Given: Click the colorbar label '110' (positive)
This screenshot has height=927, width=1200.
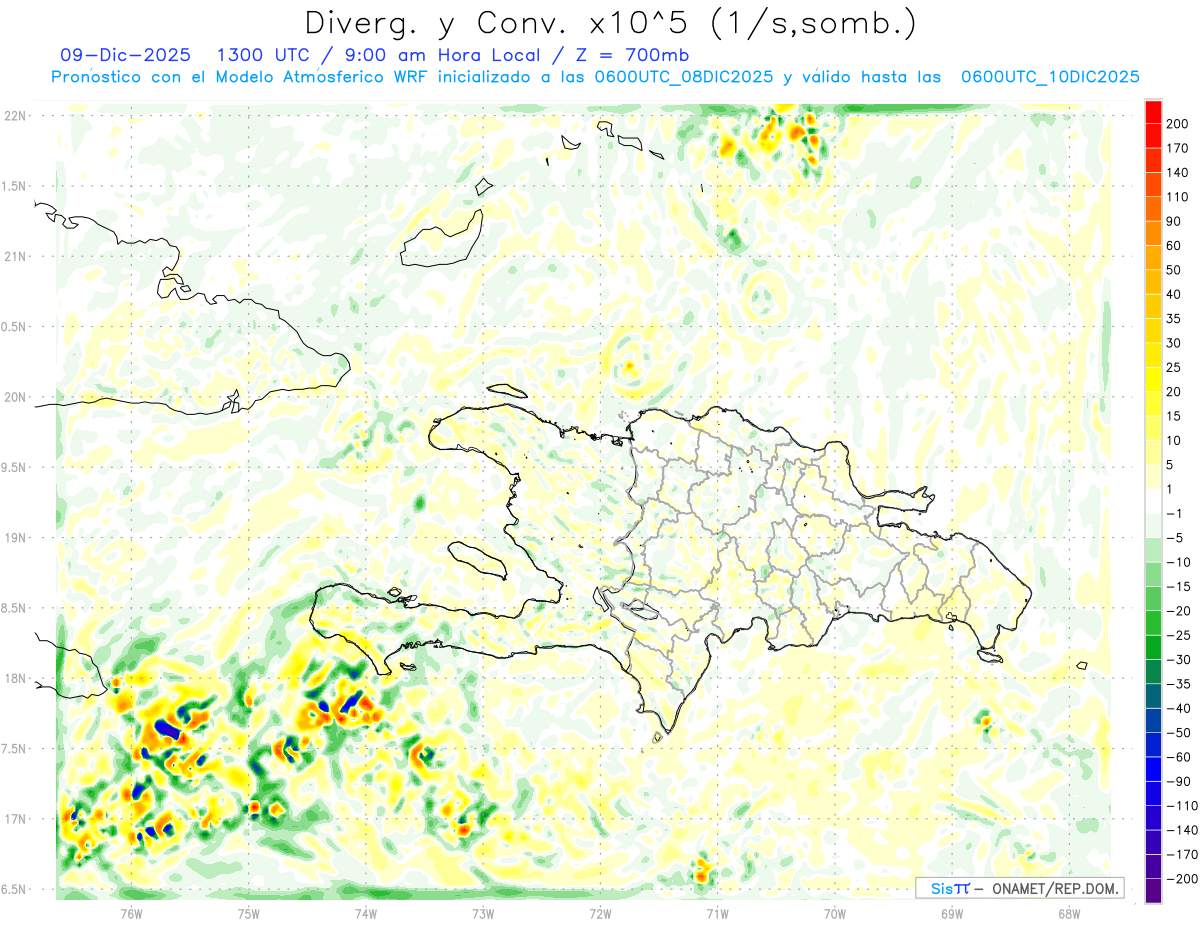Looking at the screenshot, I should (x=1178, y=197).
